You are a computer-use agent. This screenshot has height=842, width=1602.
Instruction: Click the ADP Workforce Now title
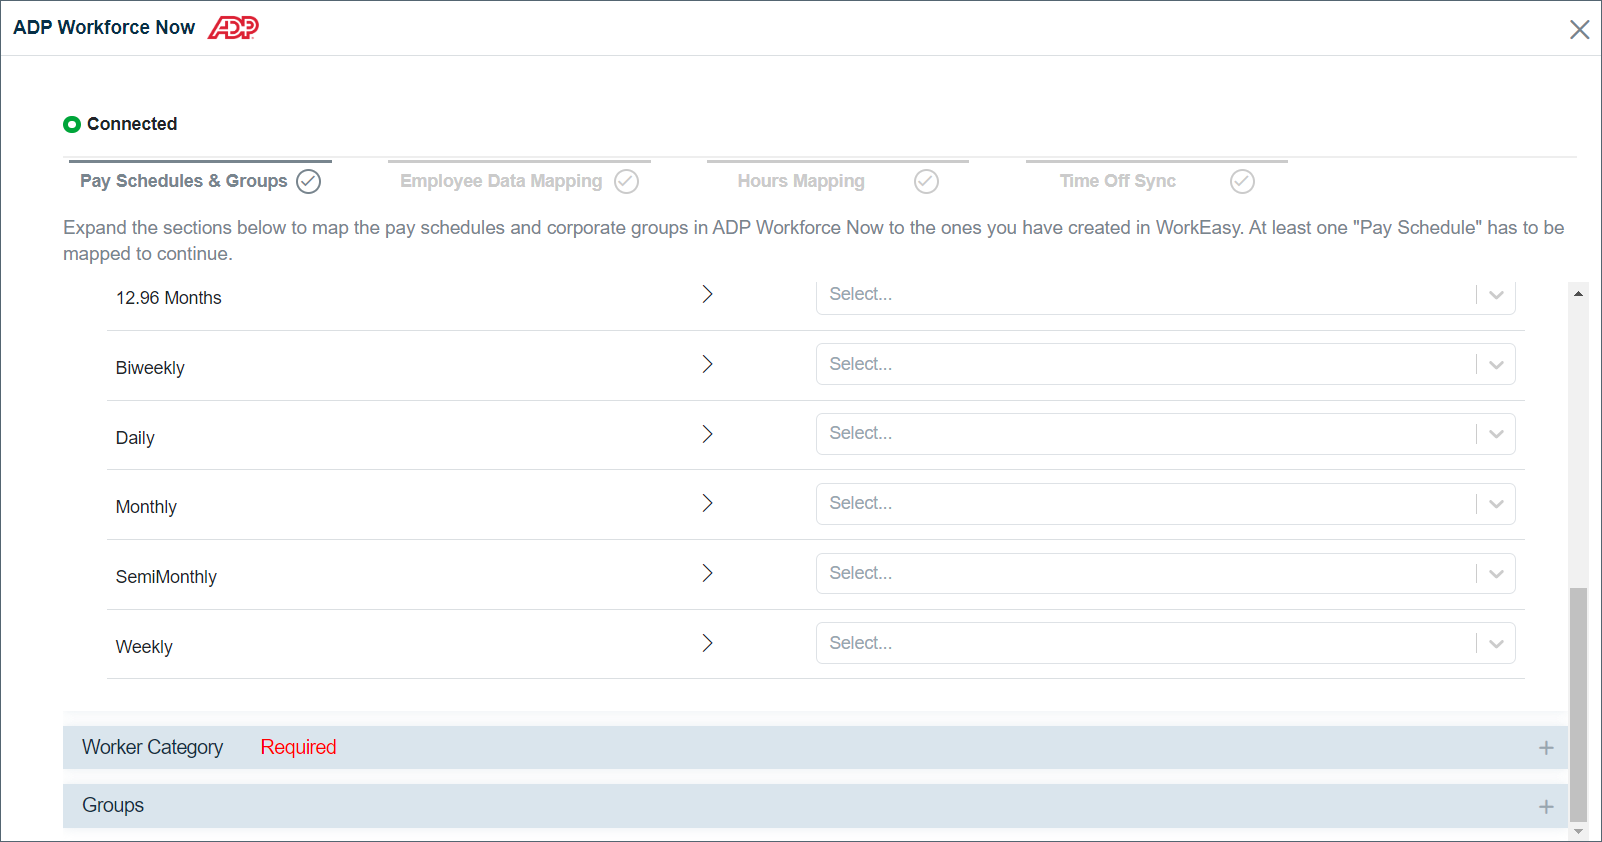click(x=104, y=28)
